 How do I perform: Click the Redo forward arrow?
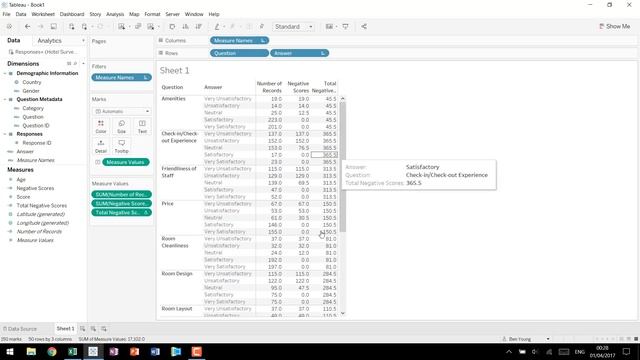coord(40,27)
